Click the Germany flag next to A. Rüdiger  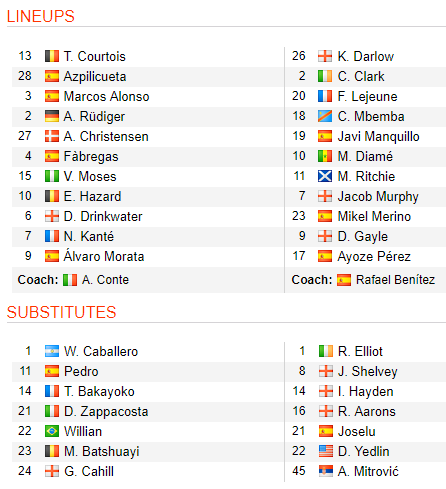pyautogui.click(x=52, y=116)
